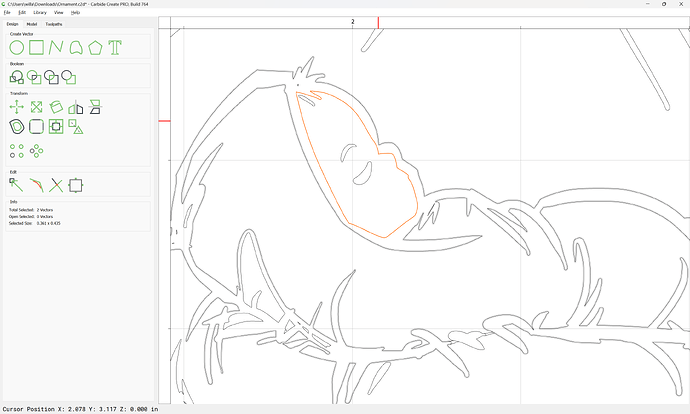Open the Linear Array tool
690x414 pixels.
click(17, 151)
